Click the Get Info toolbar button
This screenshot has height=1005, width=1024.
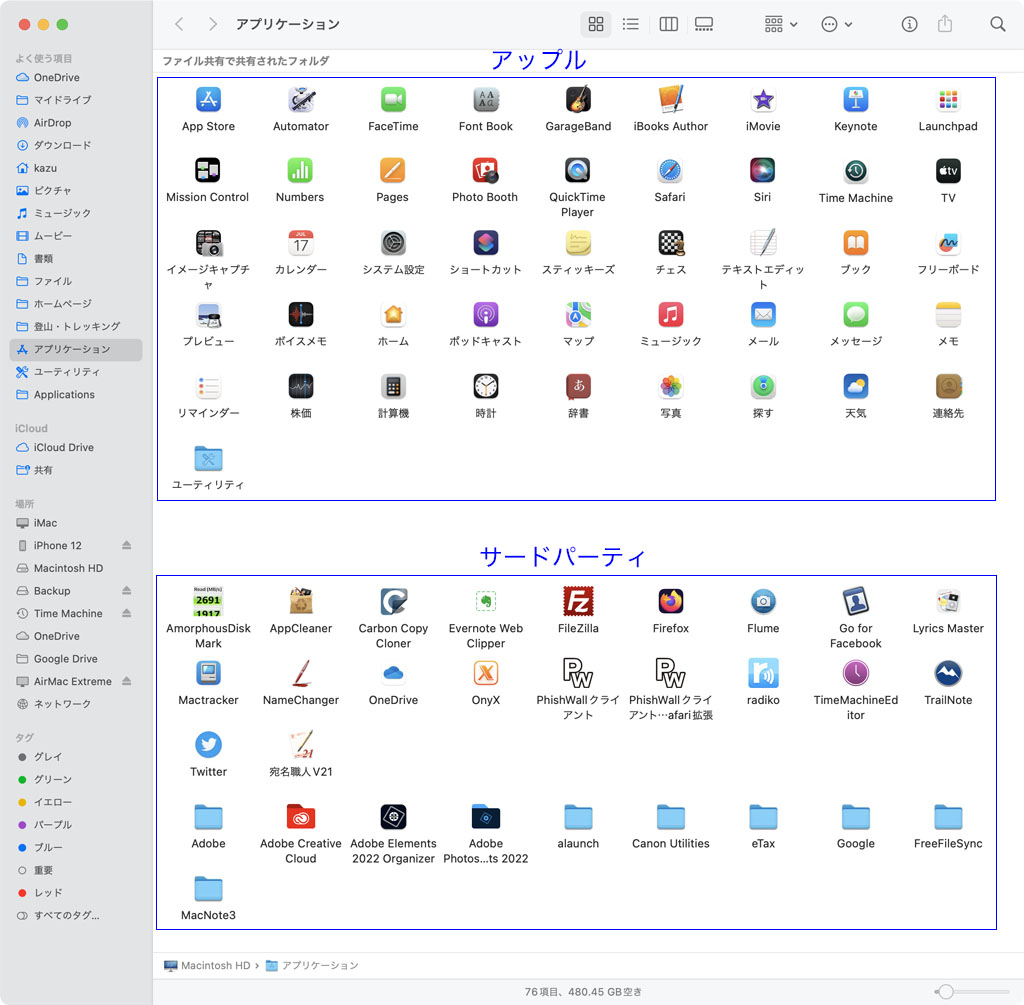point(909,24)
